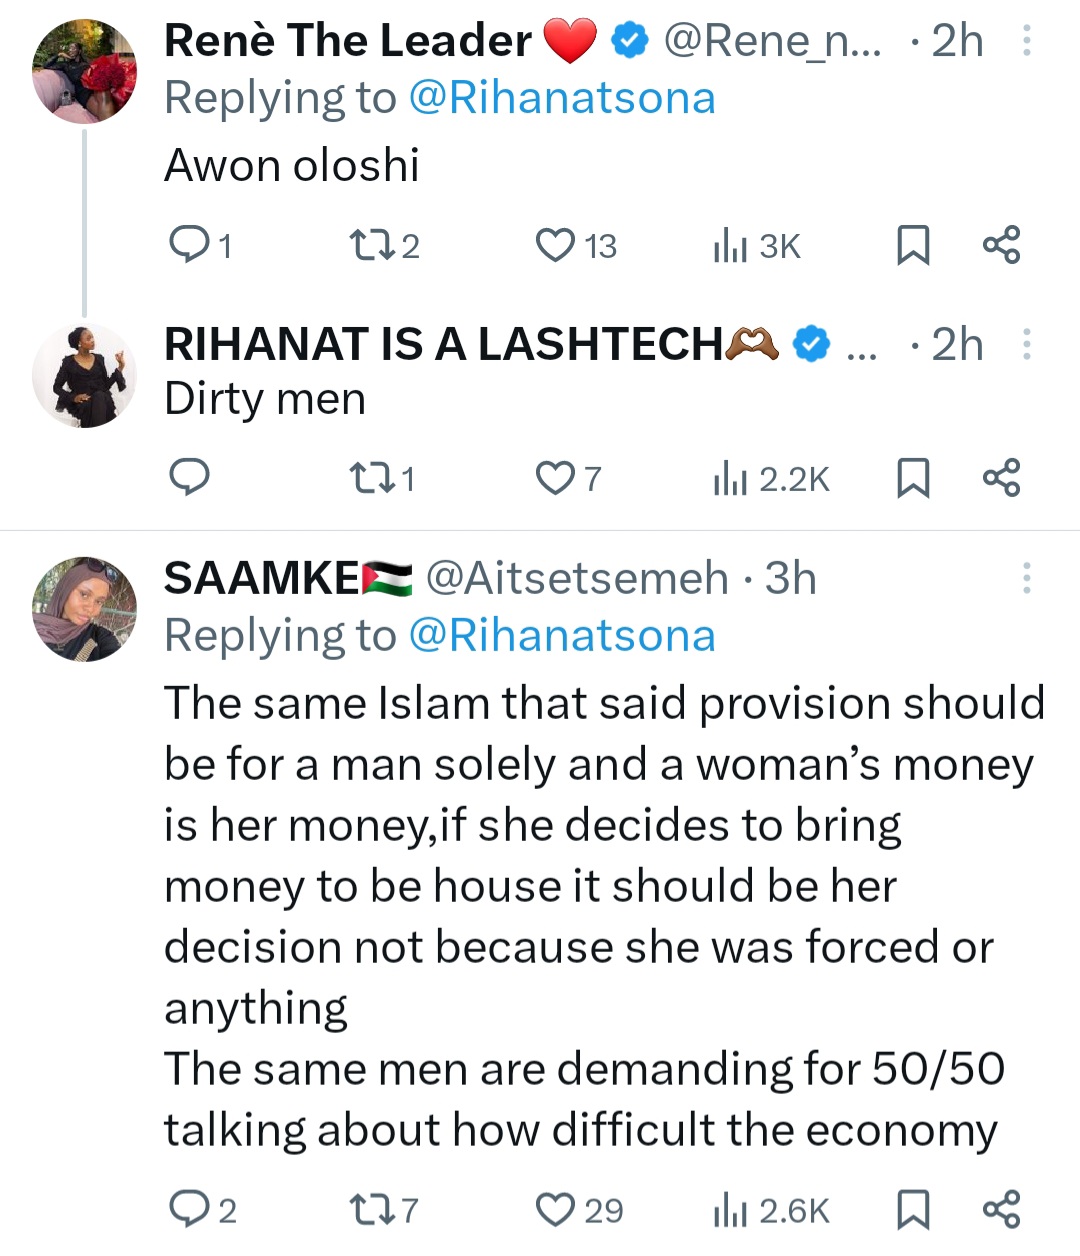
Task: Share the "Awon oloshi" tweet
Action: click(1002, 244)
